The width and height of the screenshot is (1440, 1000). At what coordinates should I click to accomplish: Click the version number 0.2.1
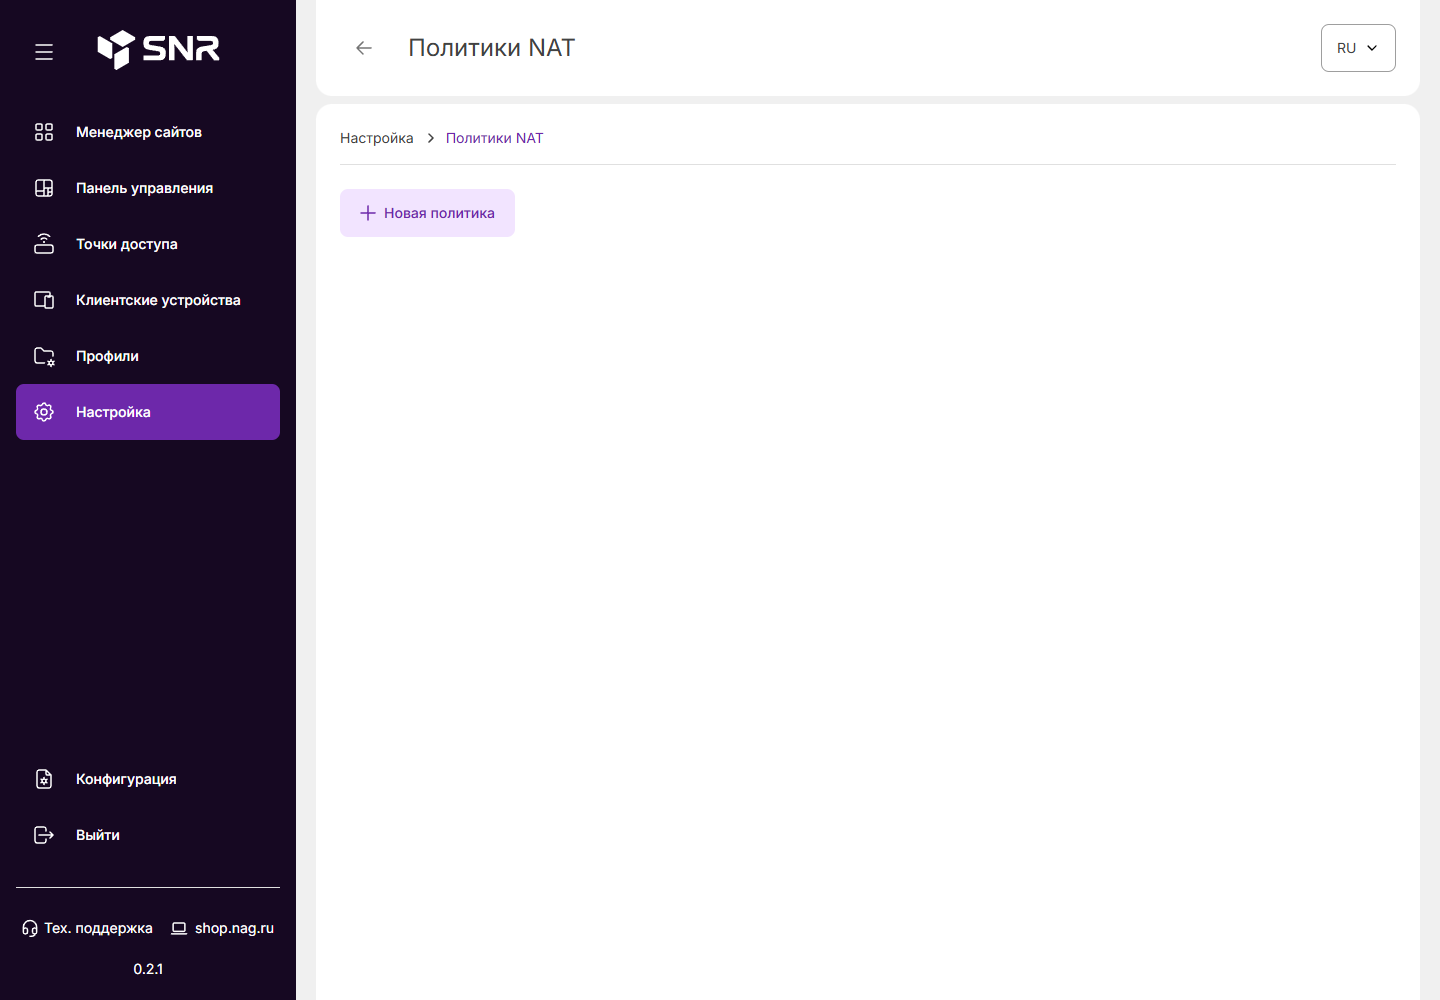pos(148,969)
